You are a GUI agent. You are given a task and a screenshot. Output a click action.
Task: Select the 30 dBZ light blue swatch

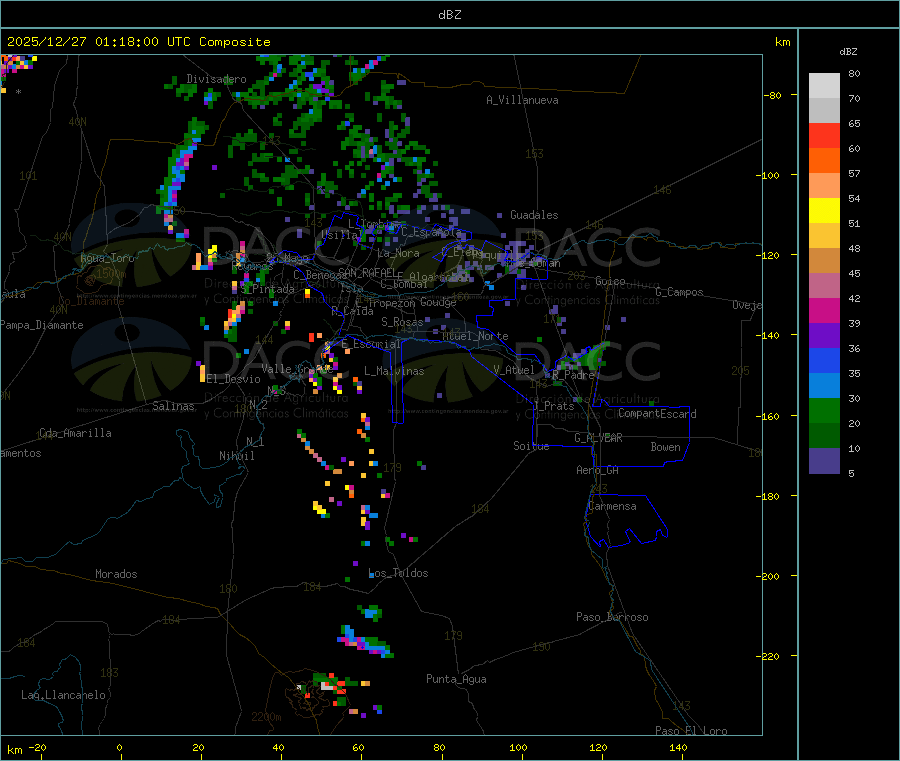click(824, 385)
